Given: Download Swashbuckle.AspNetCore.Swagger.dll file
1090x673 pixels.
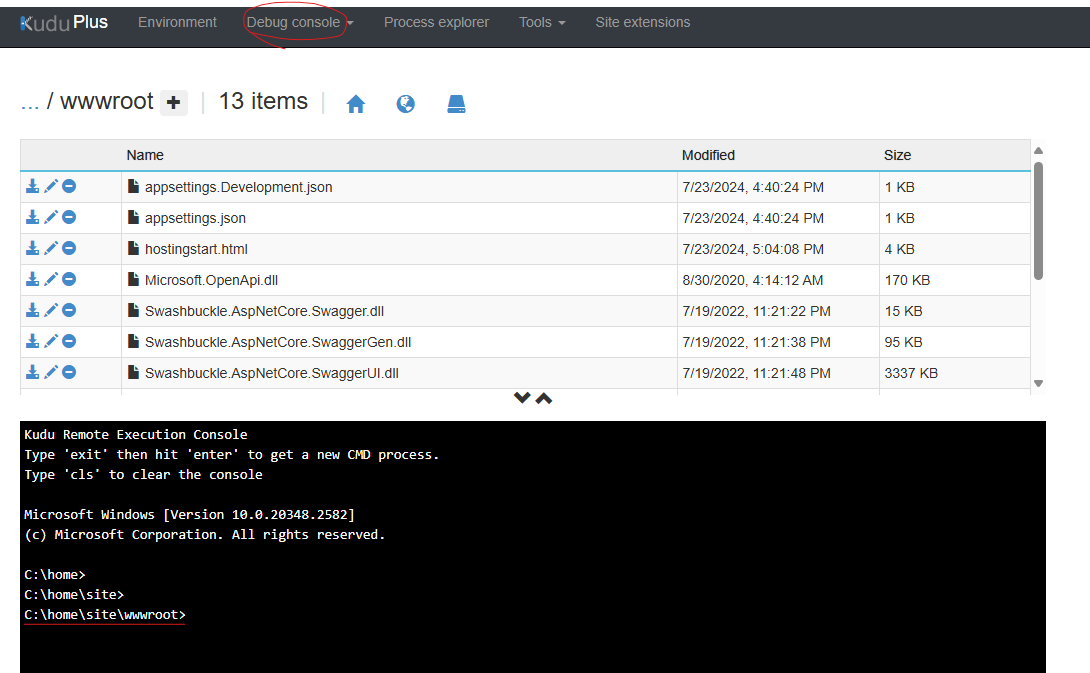Looking at the screenshot, I should click(33, 310).
